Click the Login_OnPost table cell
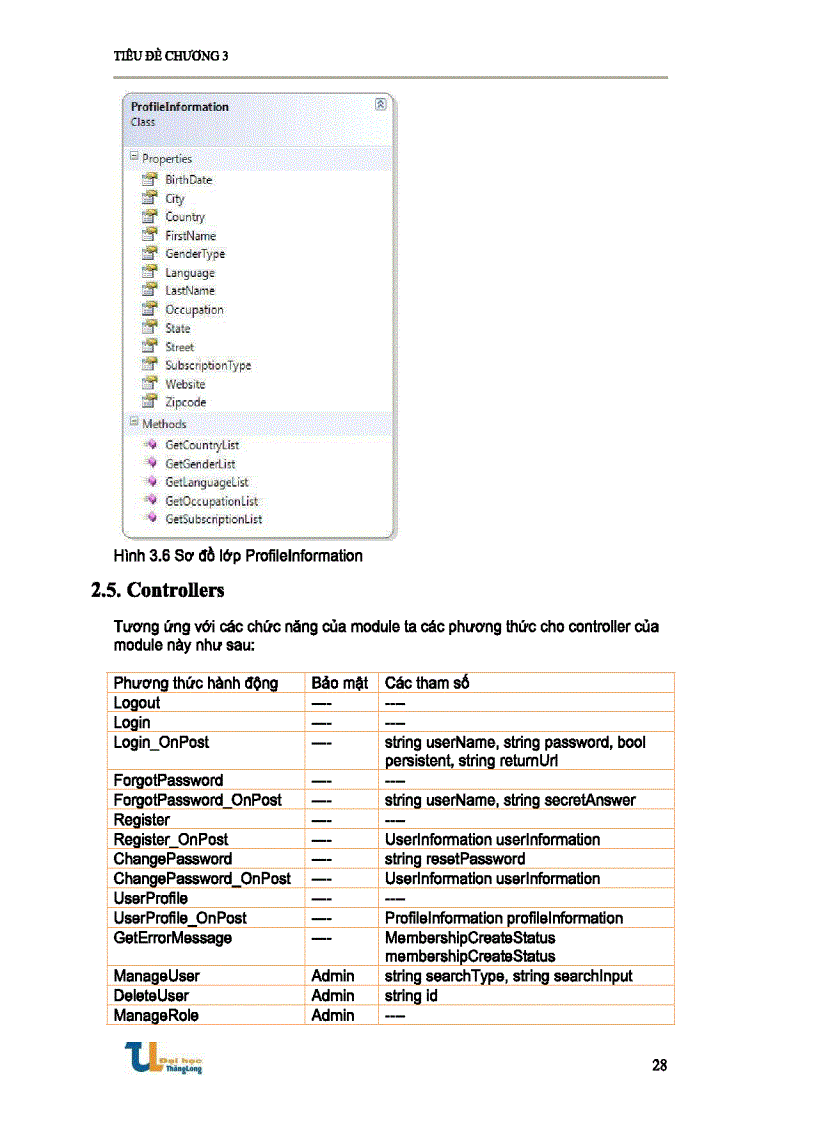Image resolution: width=816 pixels, height=1123 pixels. pyautogui.click(x=161, y=743)
